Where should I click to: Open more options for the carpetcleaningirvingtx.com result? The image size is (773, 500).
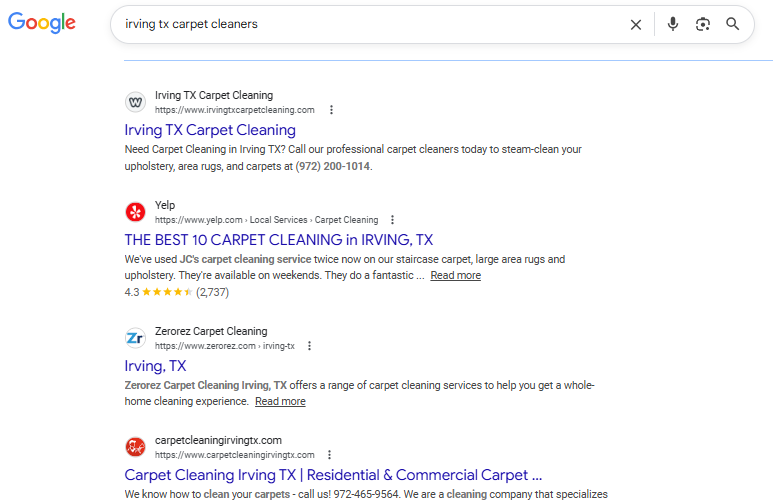pos(331,455)
